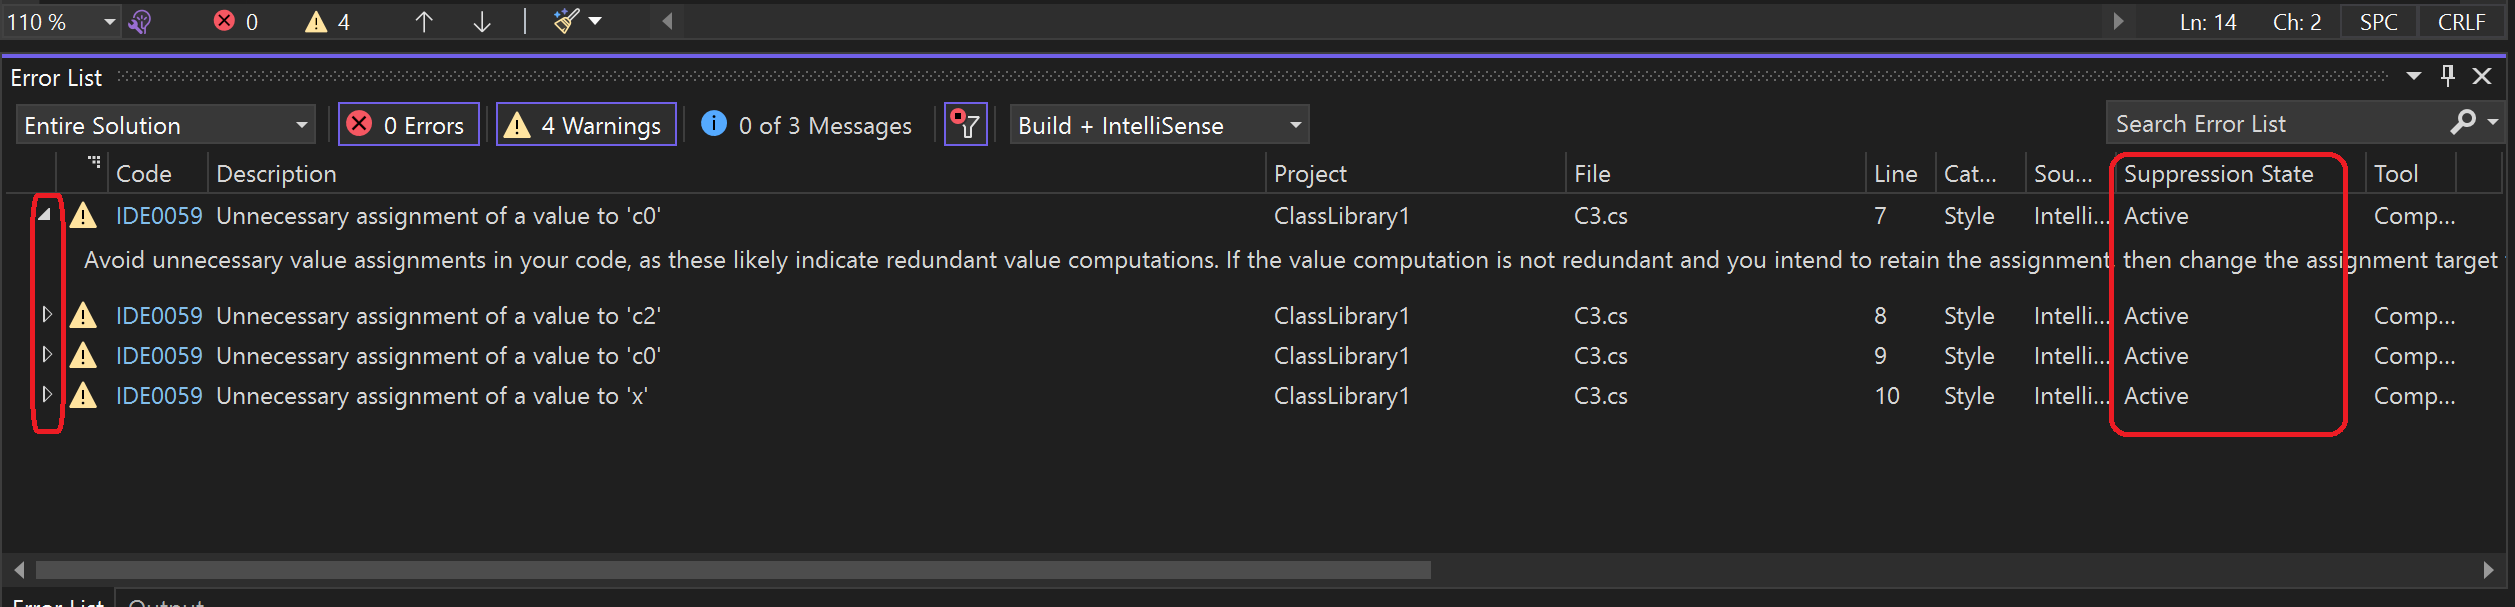The width and height of the screenshot is (2515, 607).
Task: Toggle the 4 Warnings filter button
Action: coord(585,124)
